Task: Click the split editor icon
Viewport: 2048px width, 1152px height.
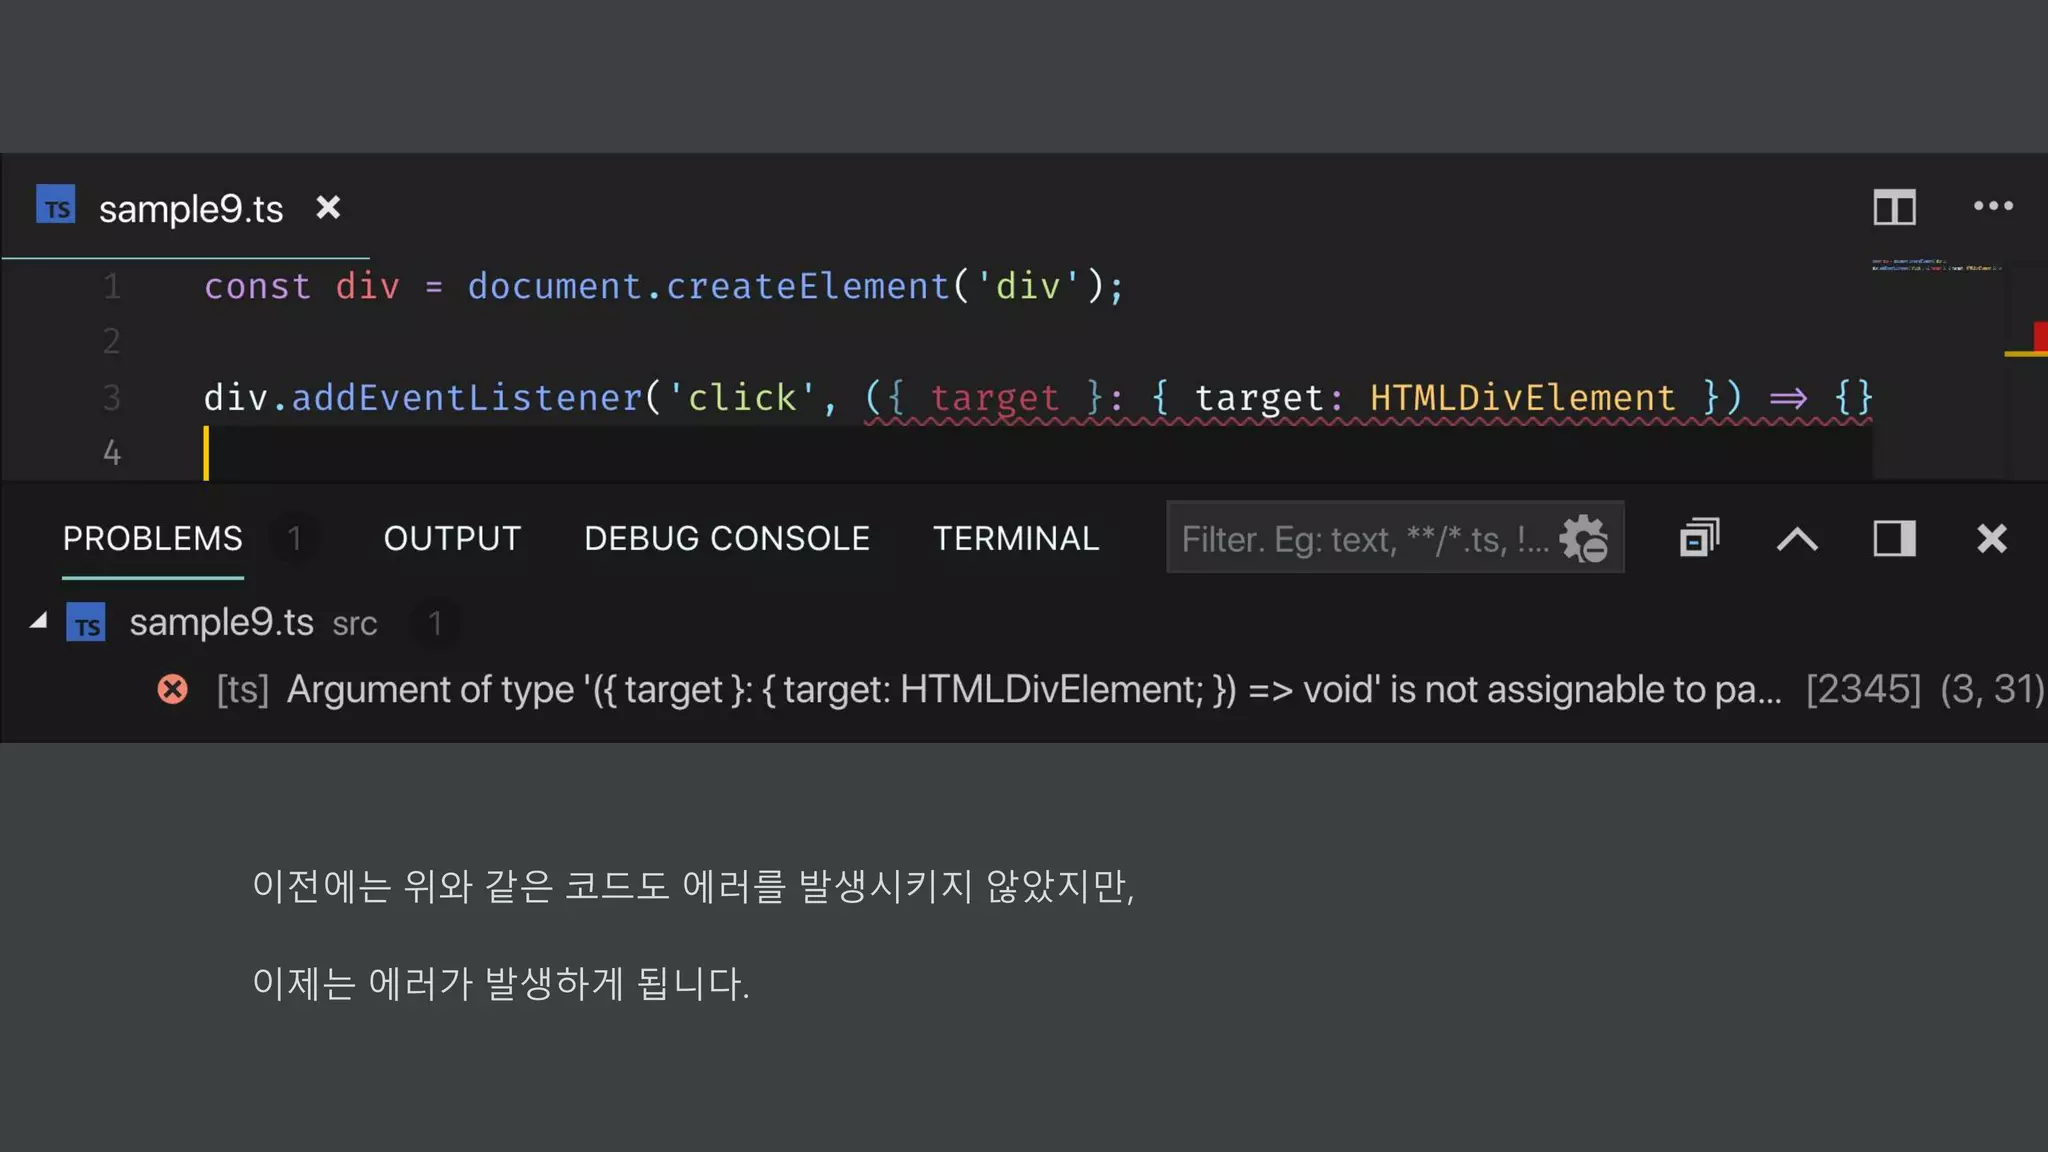Action: (x=1894, y=207)
